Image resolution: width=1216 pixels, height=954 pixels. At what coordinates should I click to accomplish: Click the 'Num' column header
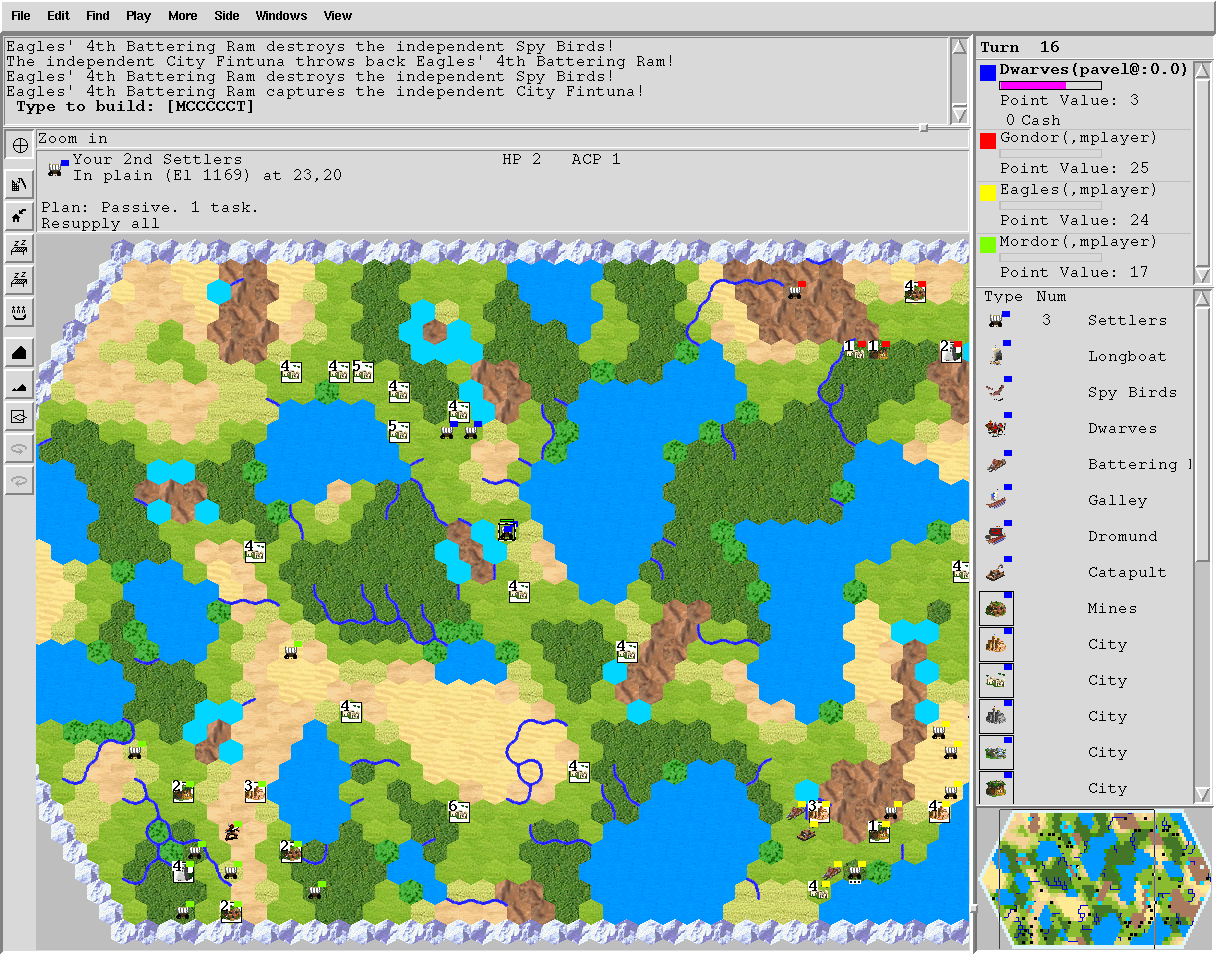[1051, 296]
